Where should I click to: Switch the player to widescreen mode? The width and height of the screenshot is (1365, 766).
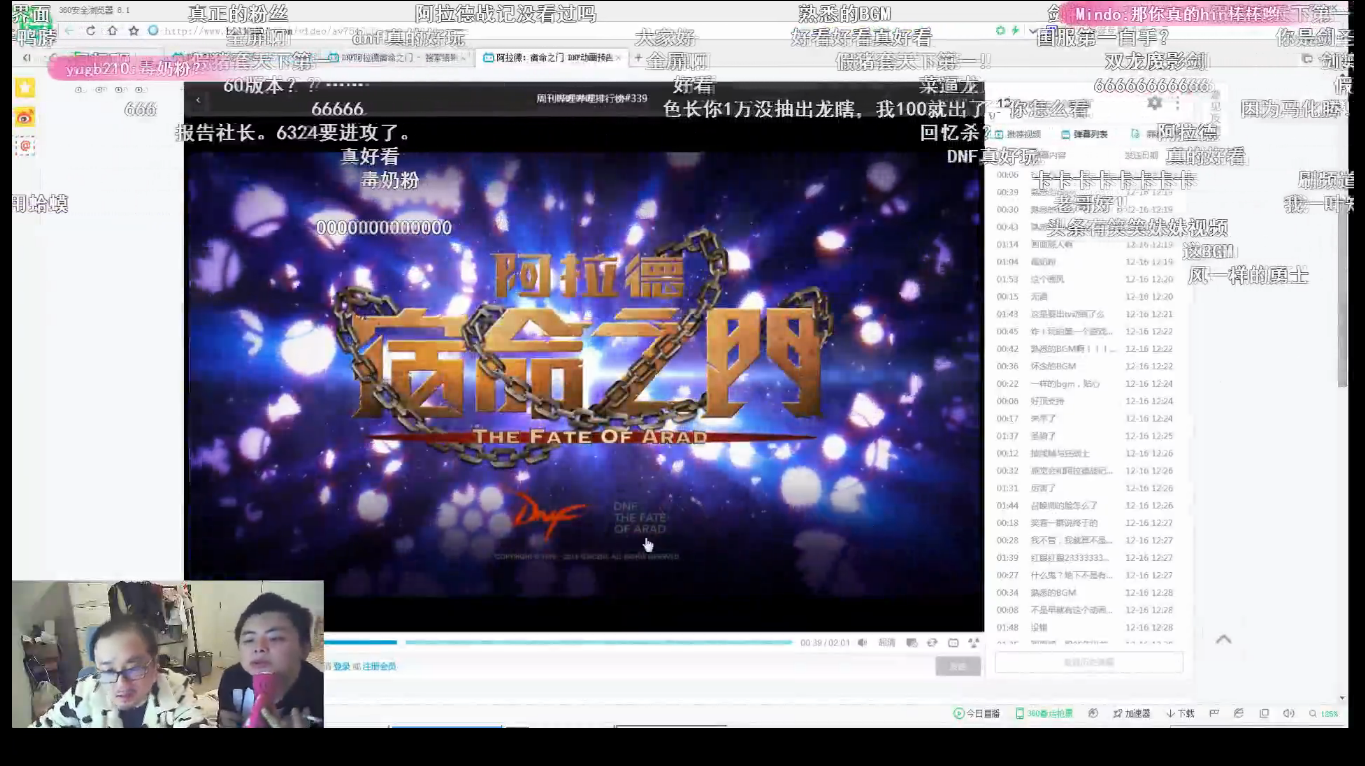point(953,642)
